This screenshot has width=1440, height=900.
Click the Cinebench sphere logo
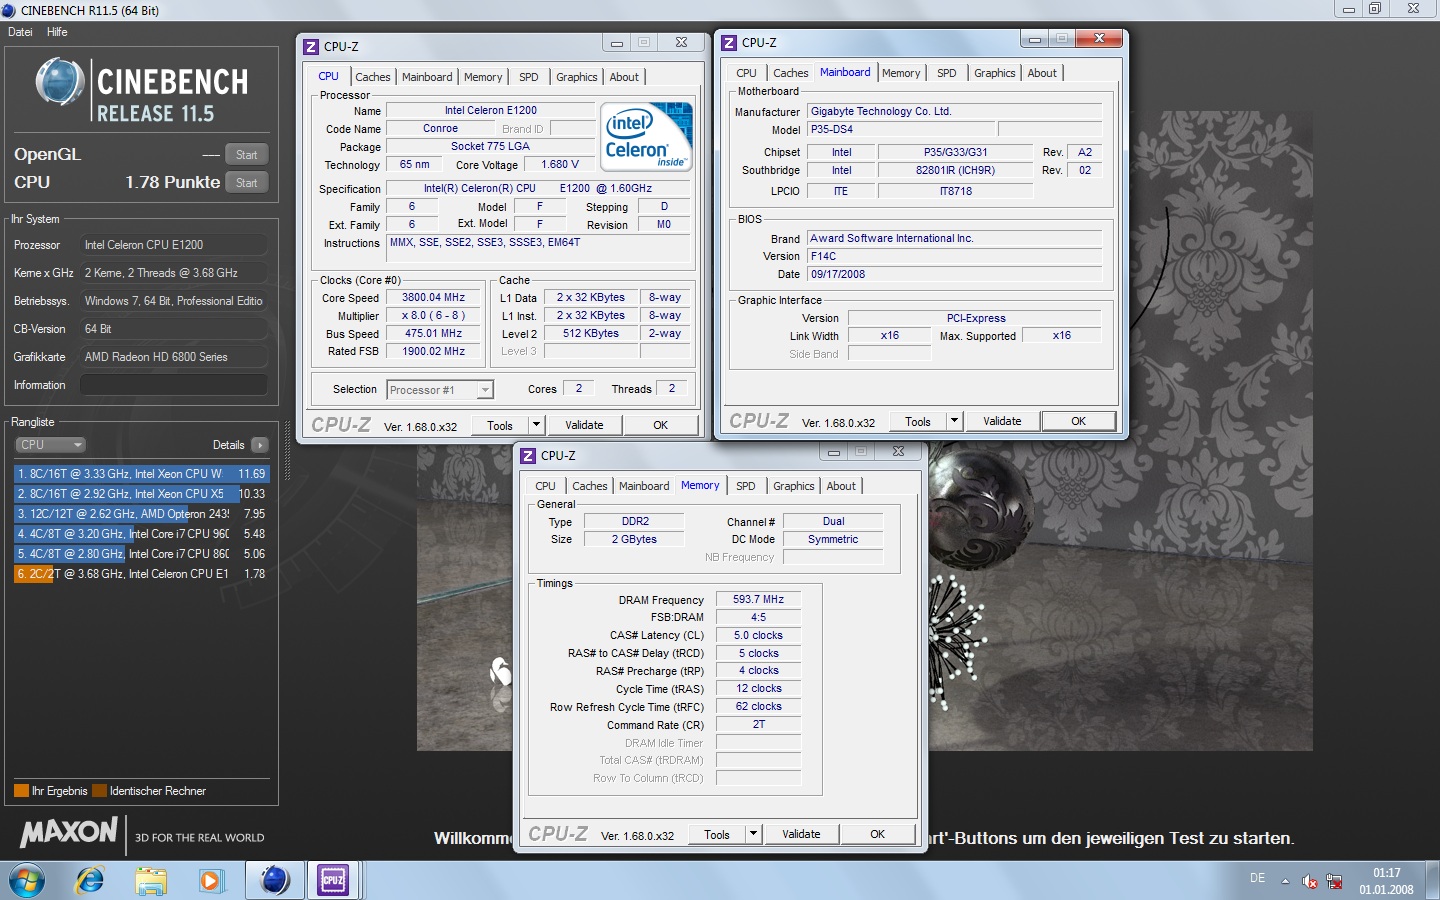click(x=60, y=82)
